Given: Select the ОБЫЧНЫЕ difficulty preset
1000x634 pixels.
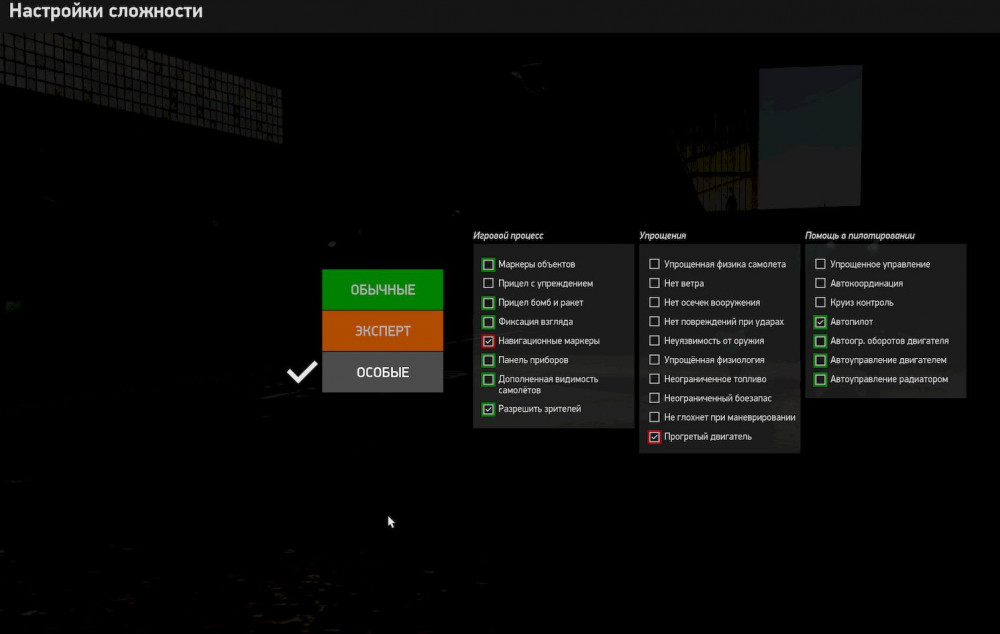Looking at the screenshot, I should 382,290.
